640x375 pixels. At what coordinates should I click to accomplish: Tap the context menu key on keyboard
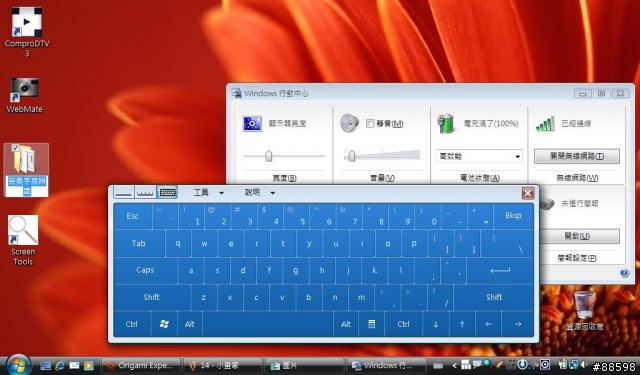click(x=371, y=324)
